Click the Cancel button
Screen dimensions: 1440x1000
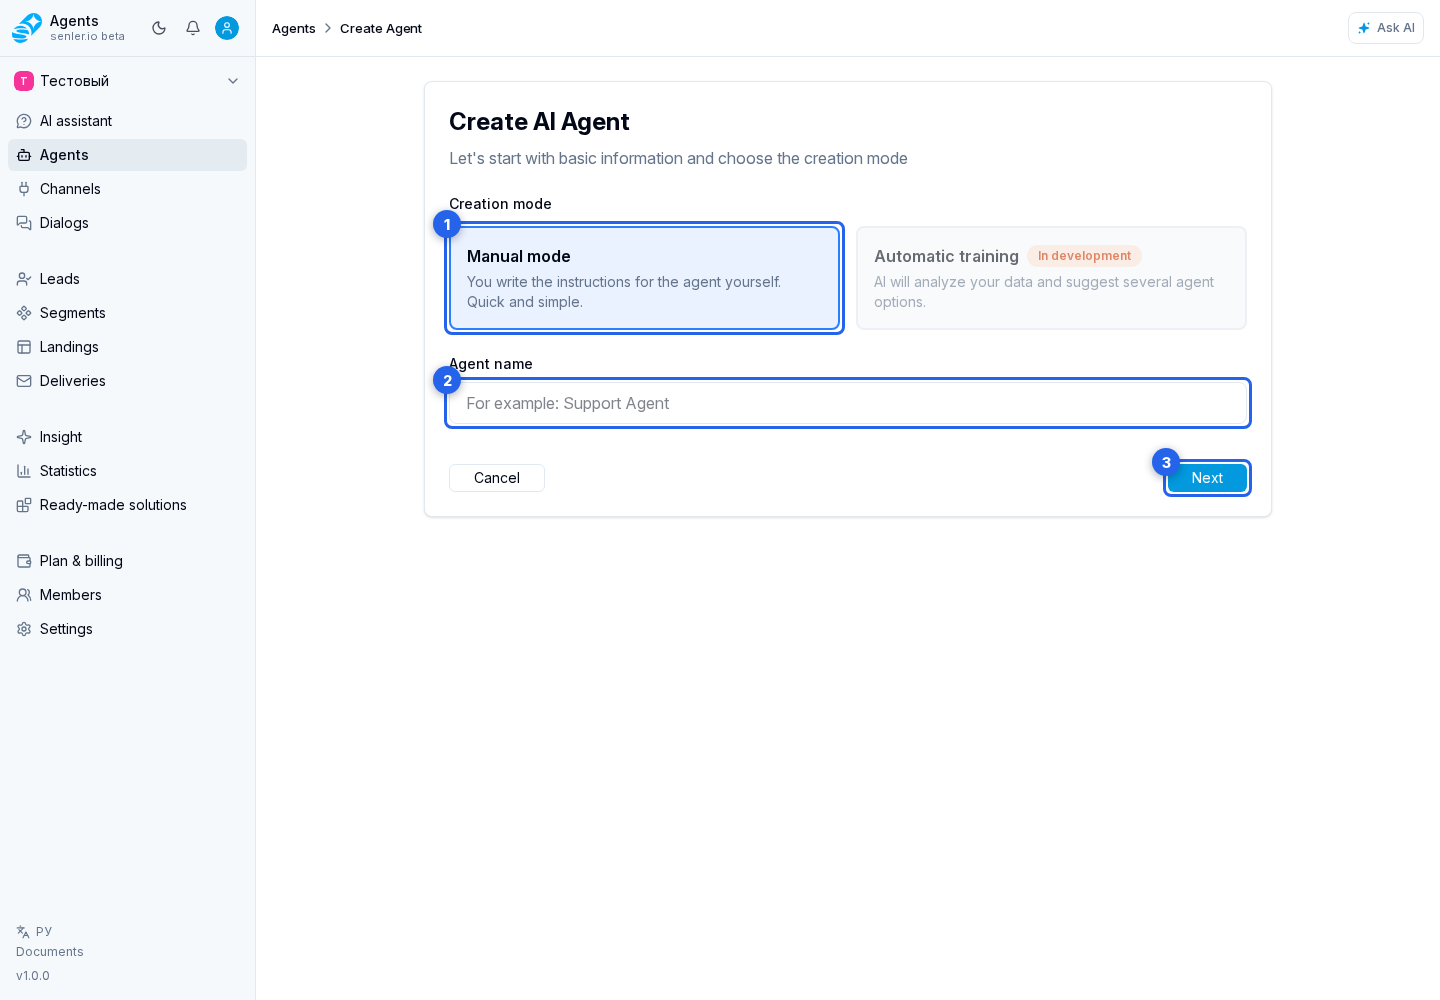pos(497,478)
